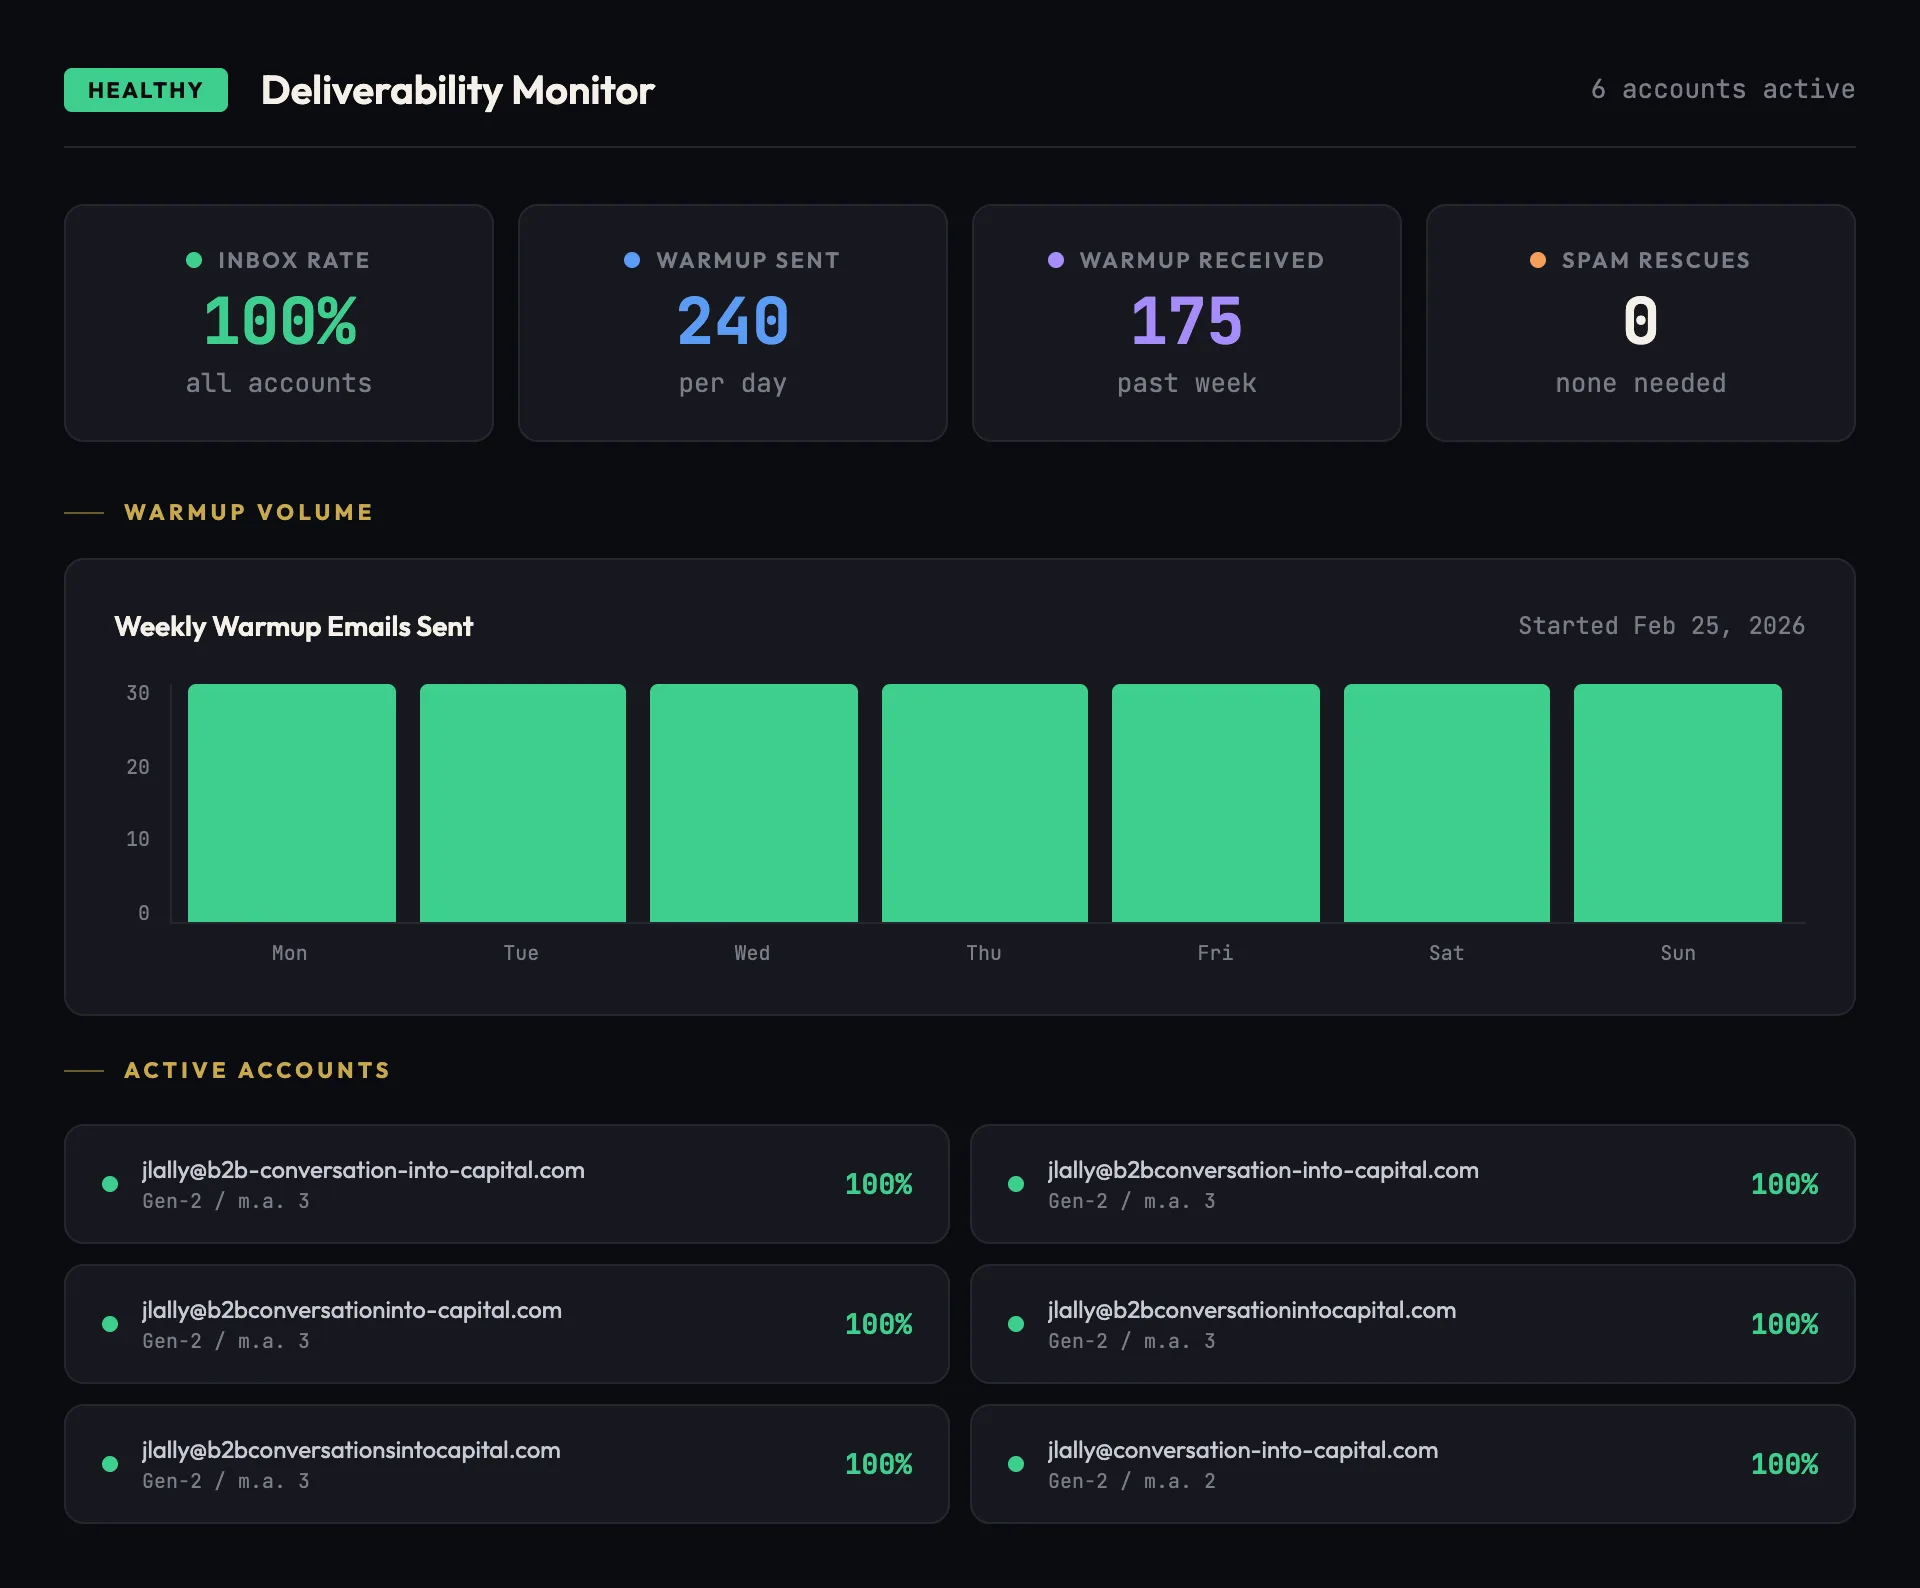Click the 100% score for jlally@conversation-into-capital.com
1920x1588 pixels.
click(1784, 1464)
